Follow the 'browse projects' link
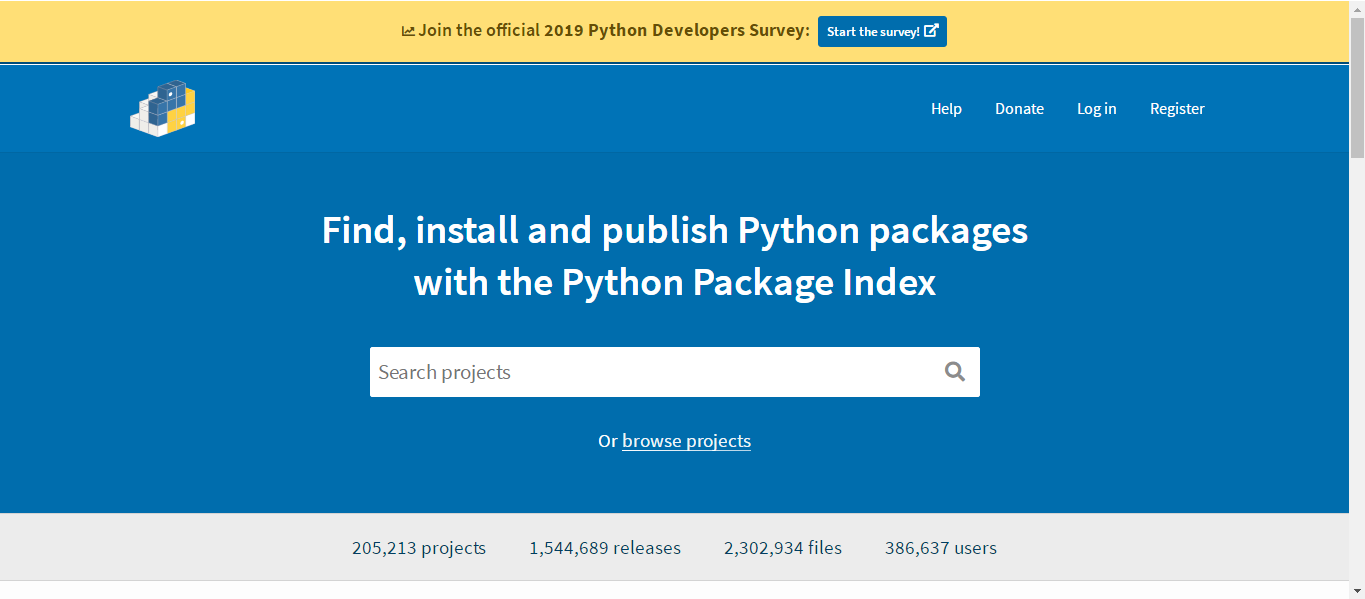This screenshot has height=599, width=1365. [x=686, y=441]
